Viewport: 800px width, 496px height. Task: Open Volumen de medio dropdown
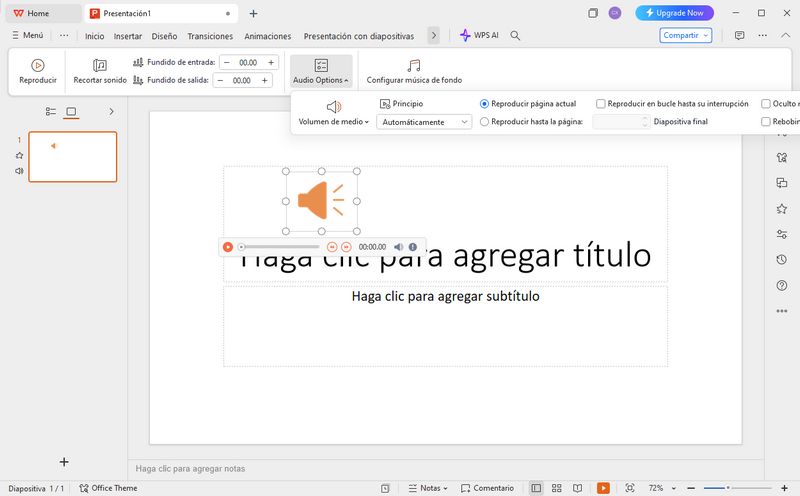click(x=334, y=122)
